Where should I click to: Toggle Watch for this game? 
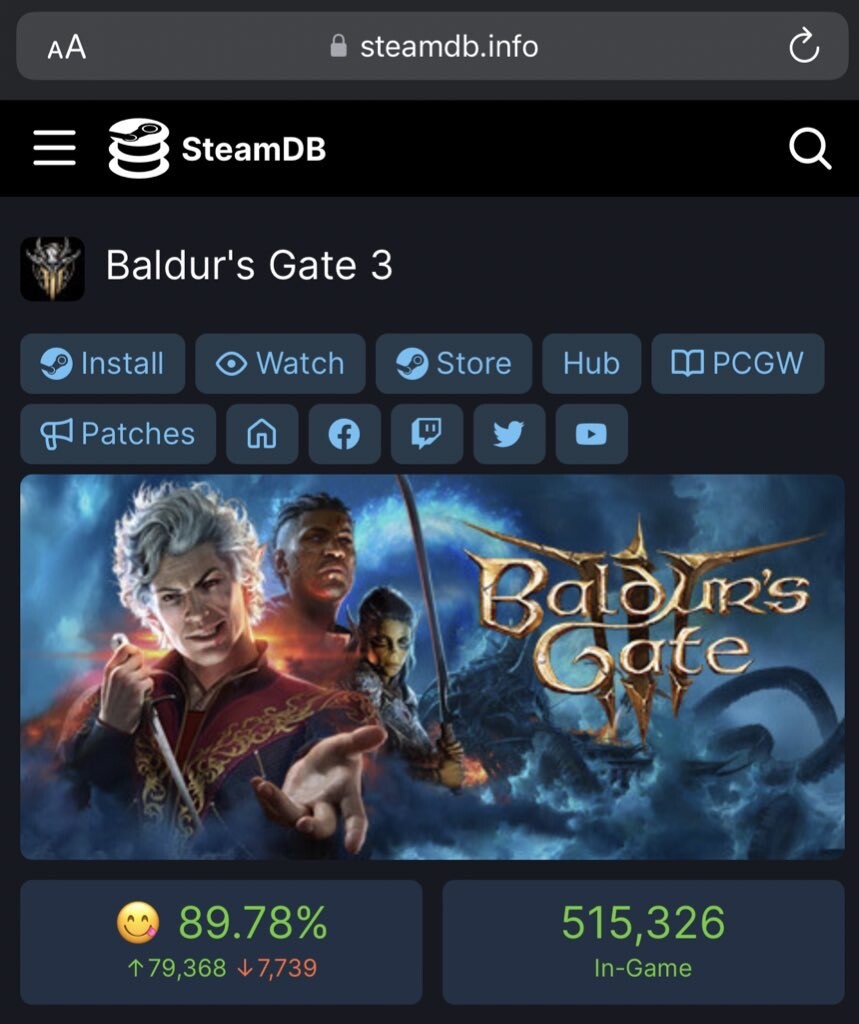point(280,363)
